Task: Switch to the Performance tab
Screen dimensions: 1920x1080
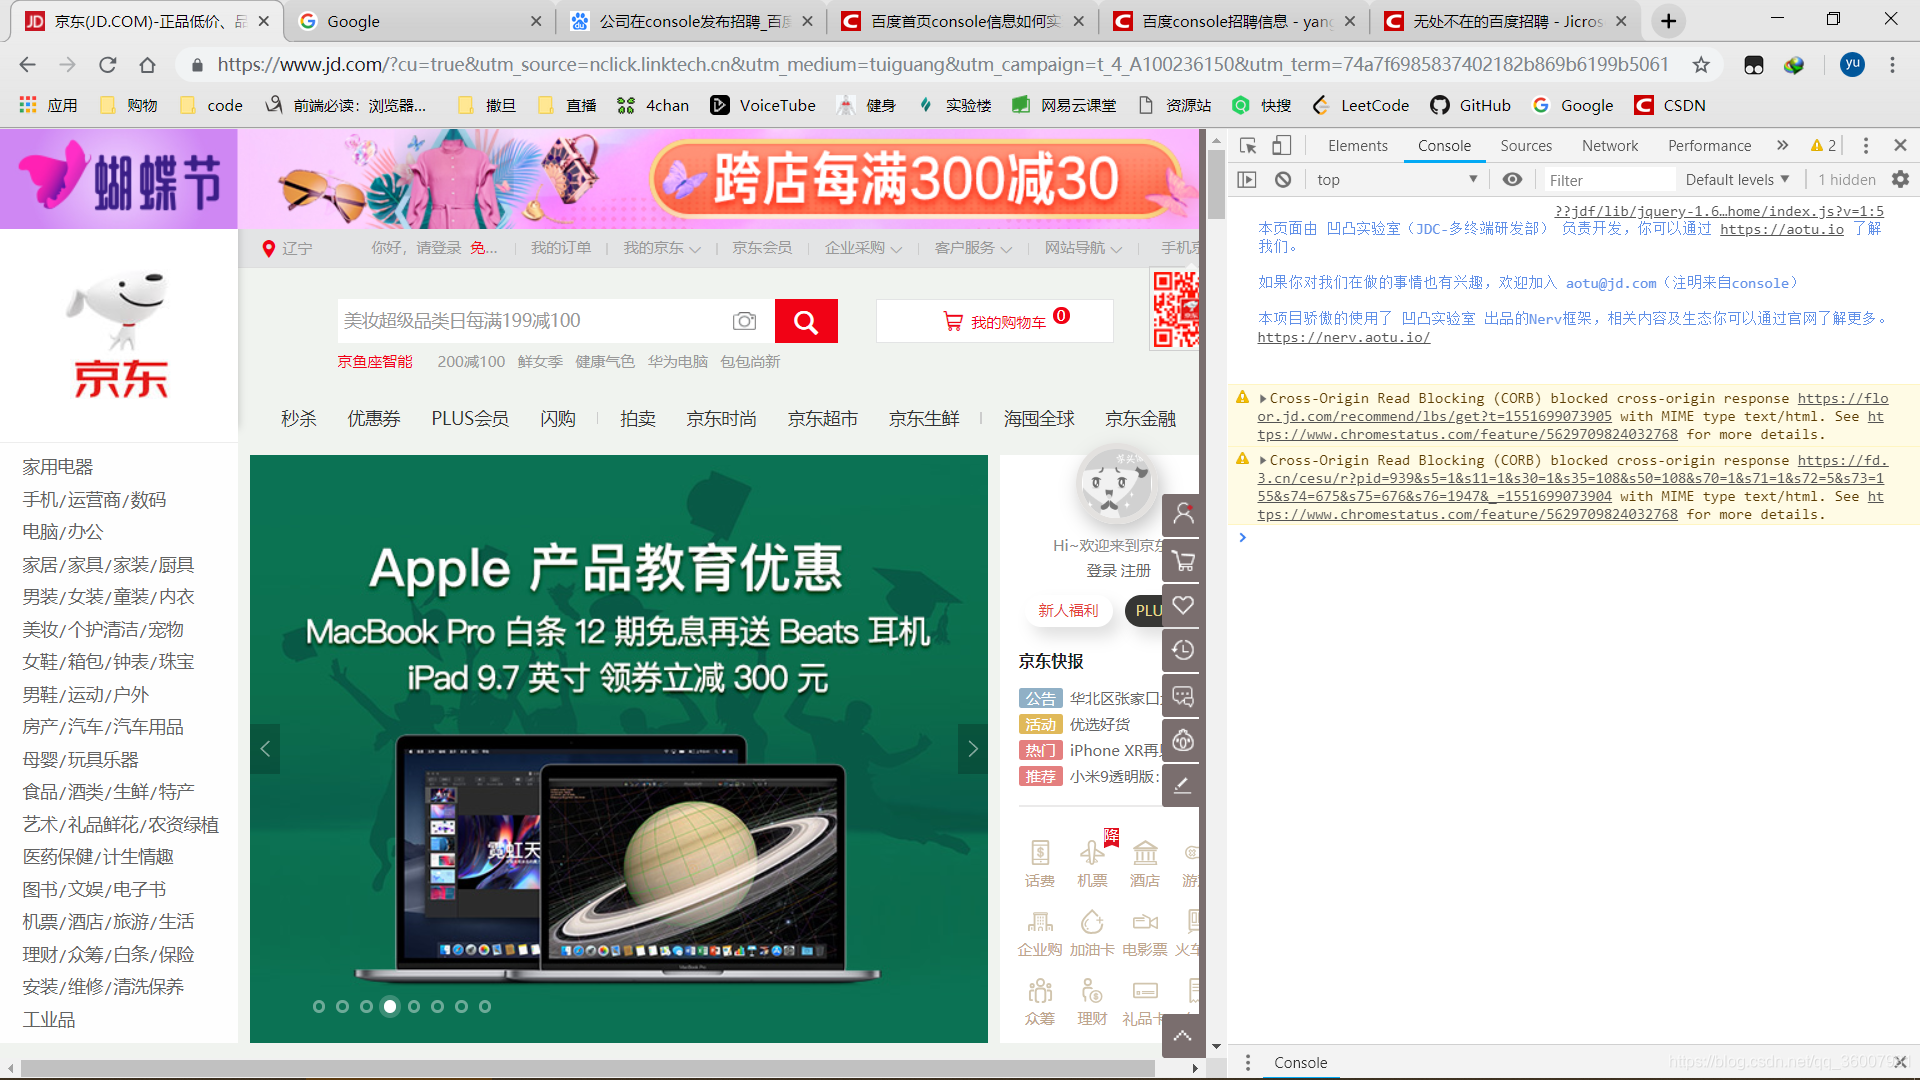Action: coord(1709,146)
